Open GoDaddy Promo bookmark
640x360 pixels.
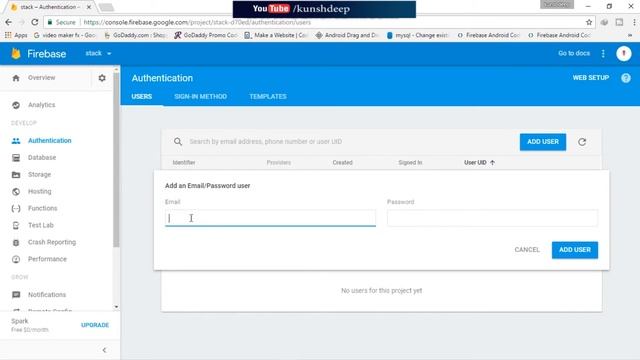pyautogui.click(x=206, y=35)
